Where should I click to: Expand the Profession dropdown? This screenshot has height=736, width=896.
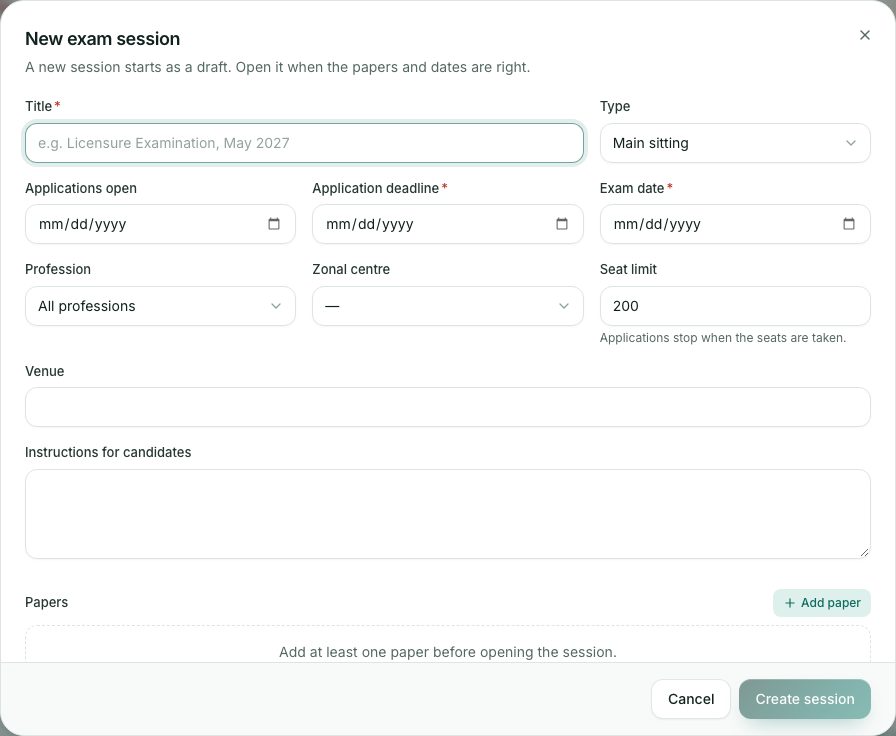point(161,306)
